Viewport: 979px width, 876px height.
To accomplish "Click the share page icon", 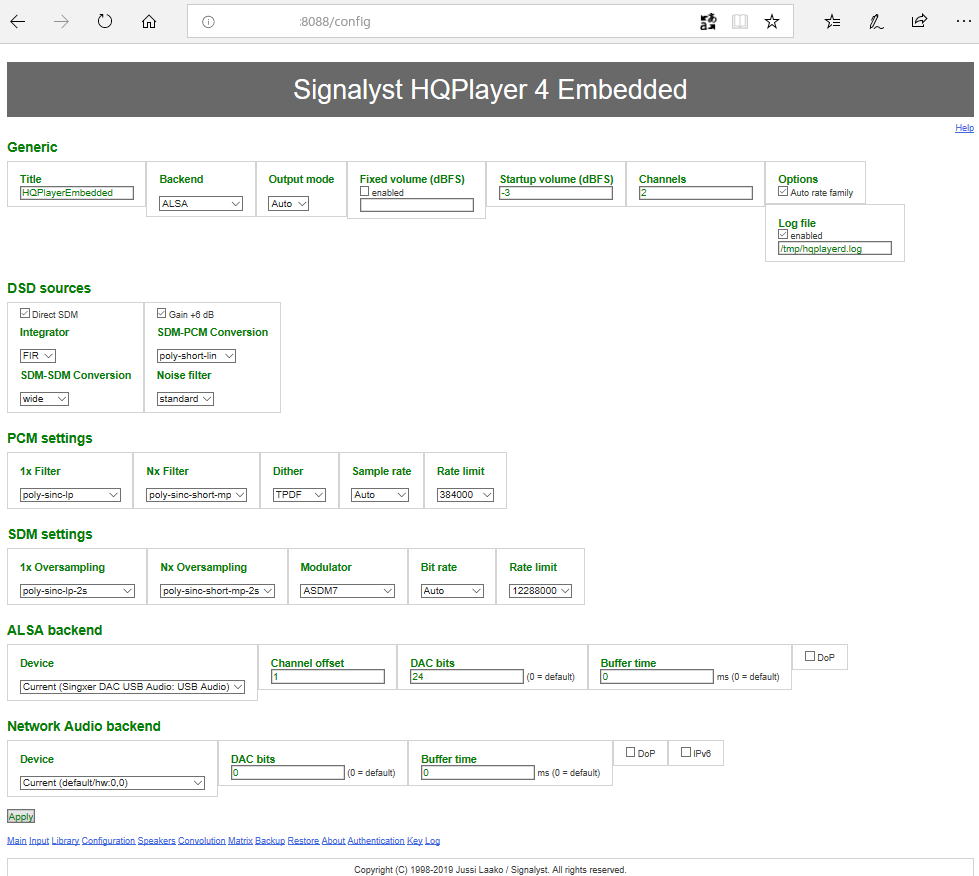I will click(919, 21).
